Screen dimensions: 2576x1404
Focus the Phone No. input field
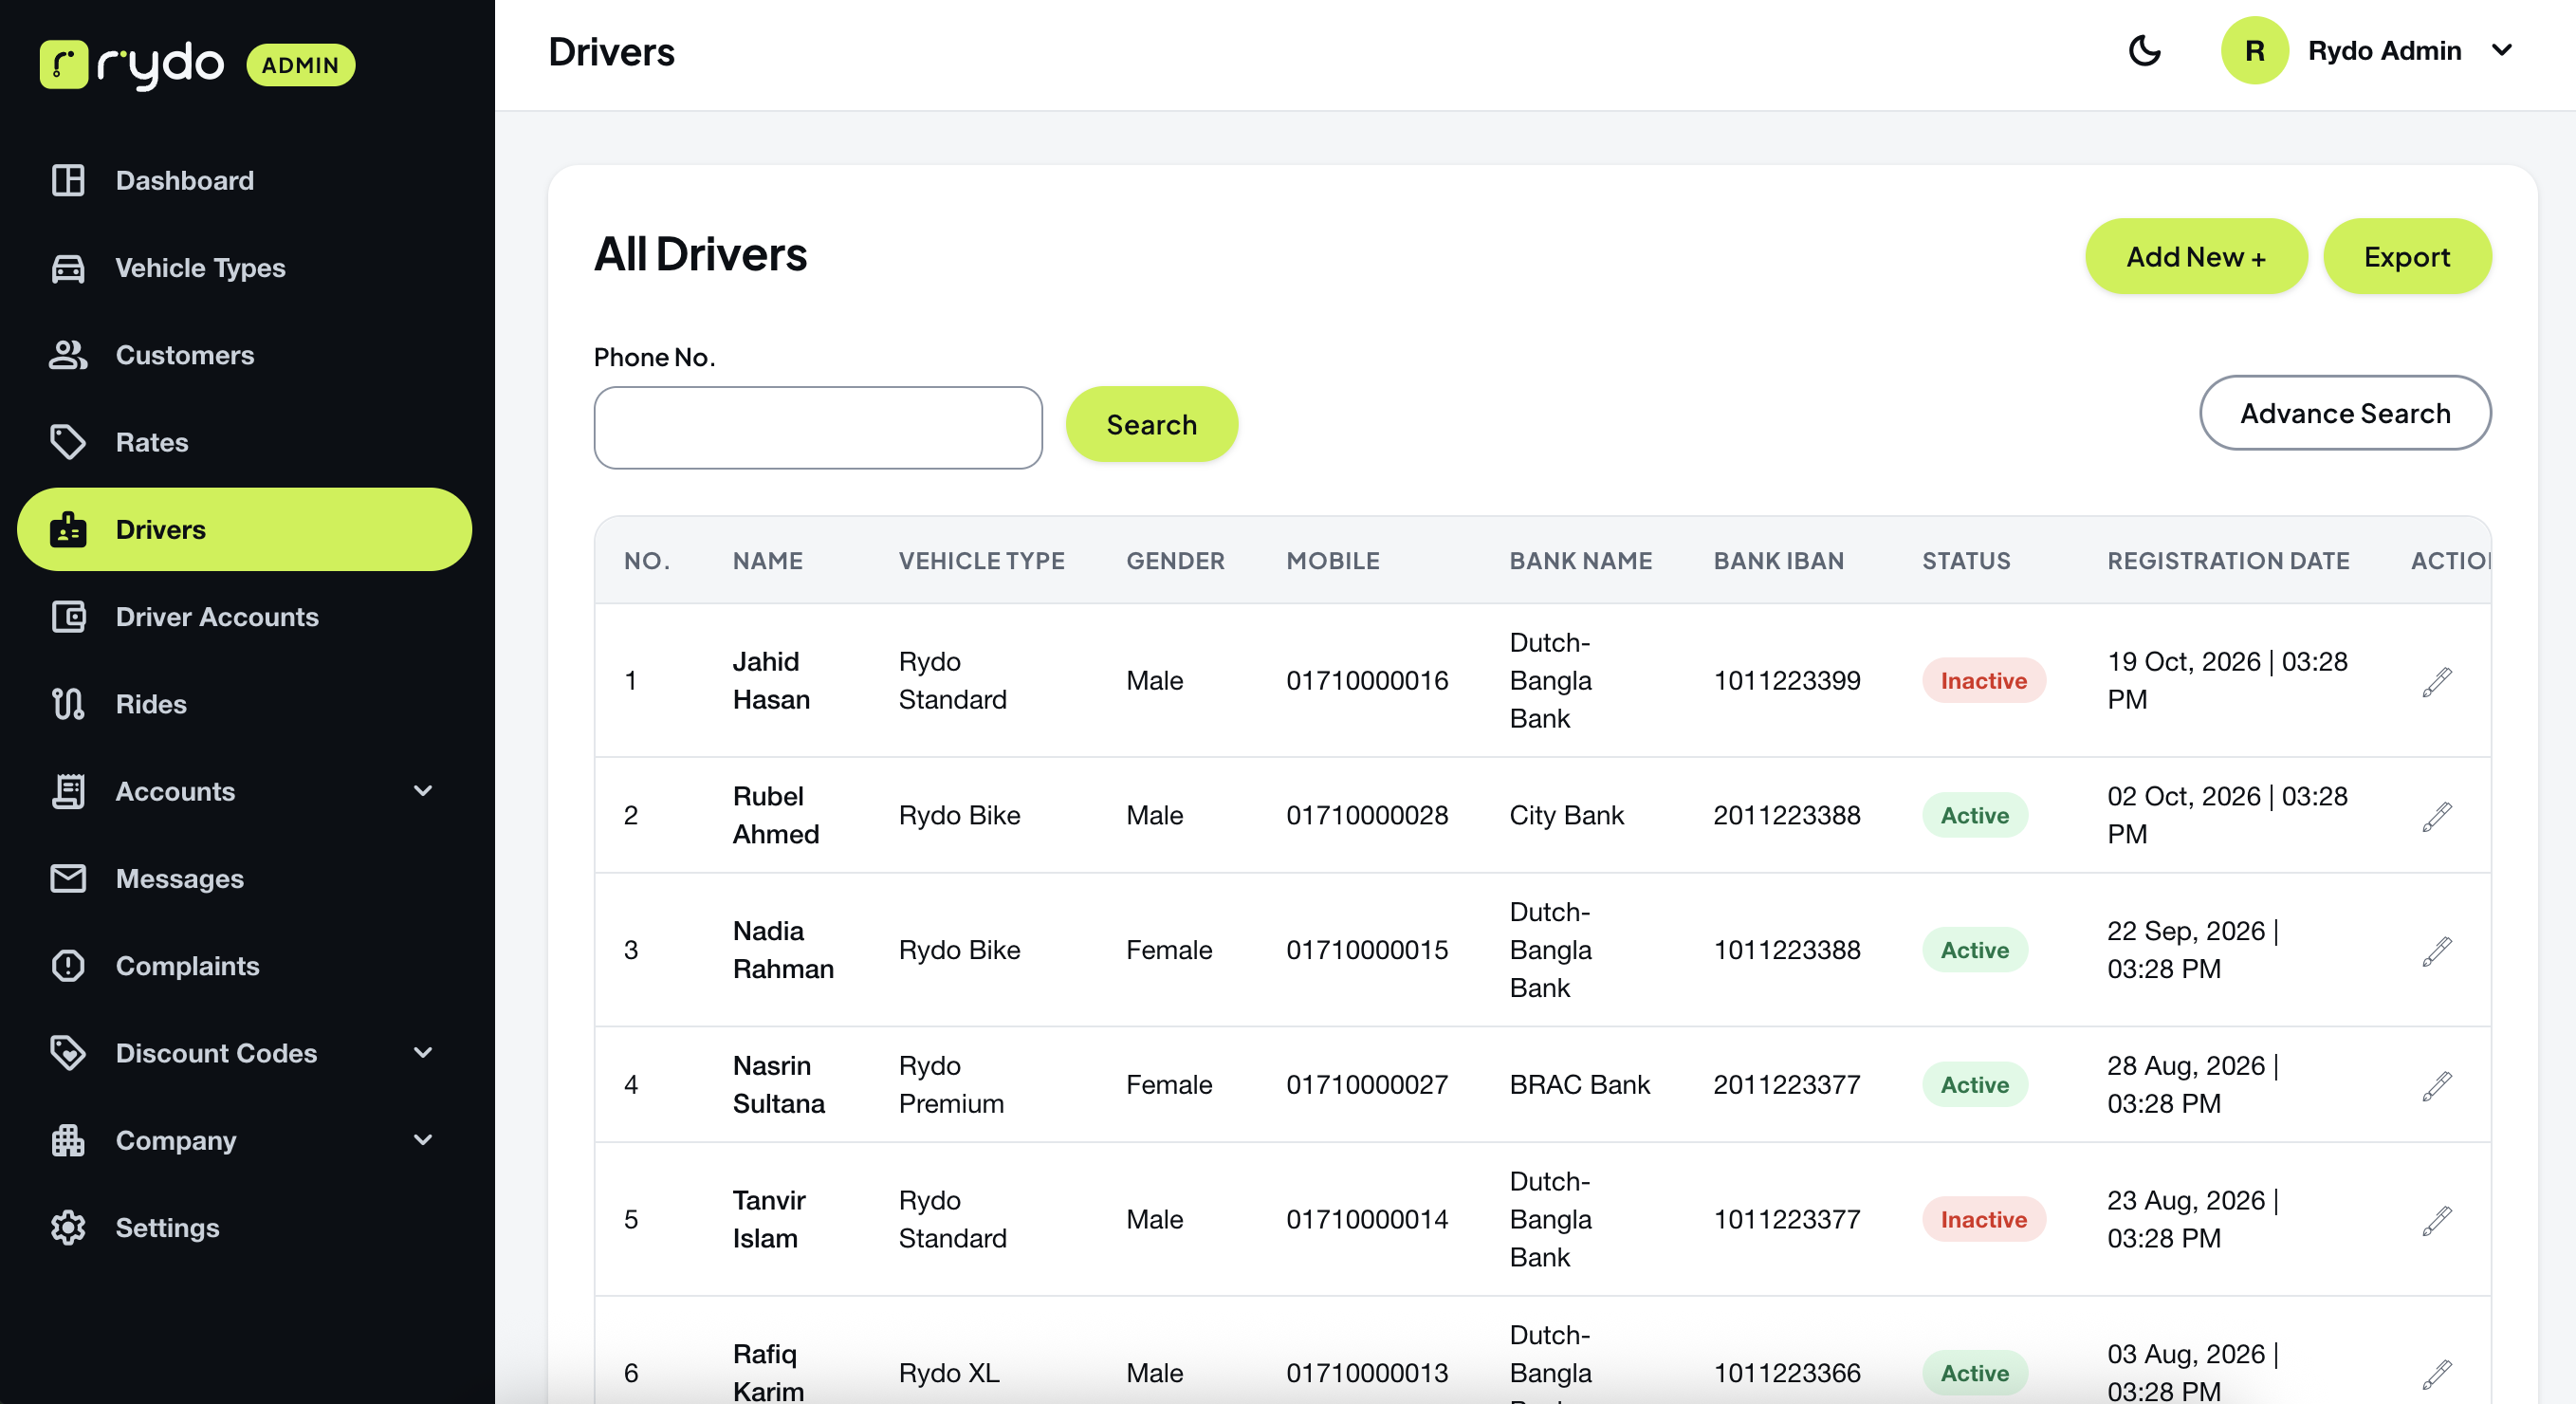[x=818, y=428]
